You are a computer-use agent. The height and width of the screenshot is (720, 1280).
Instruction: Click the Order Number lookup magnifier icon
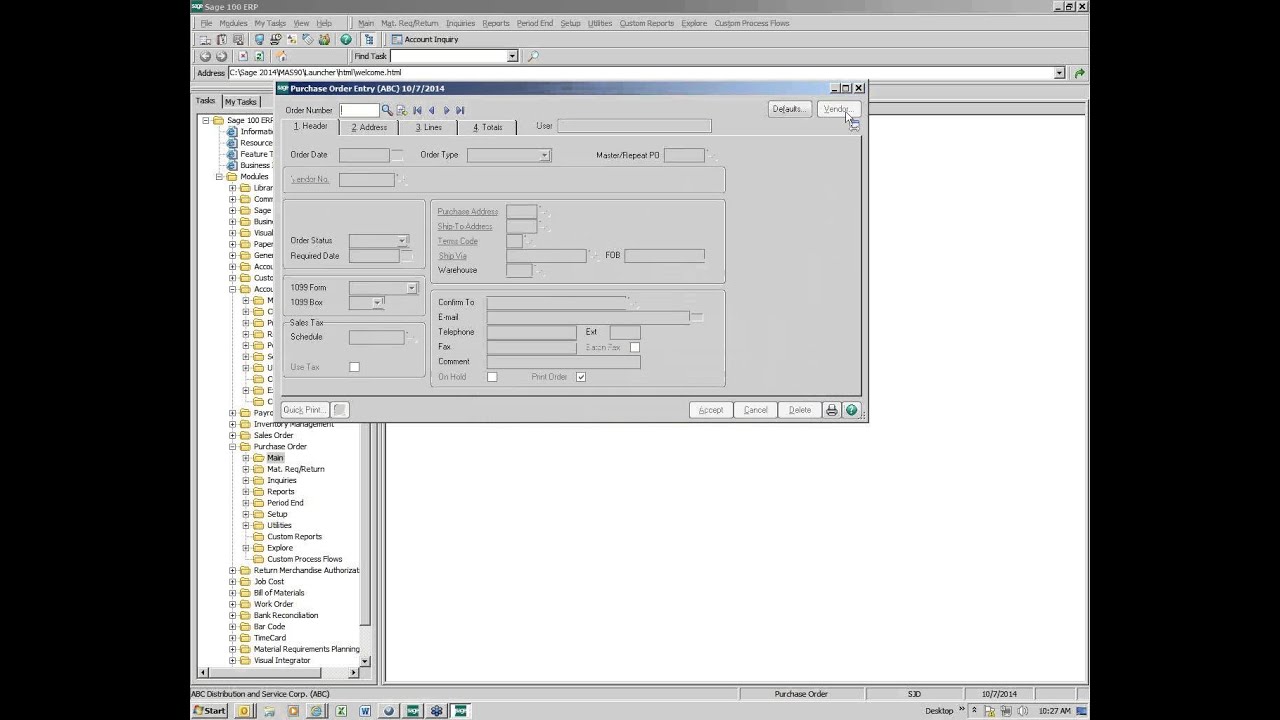(387, 110)
